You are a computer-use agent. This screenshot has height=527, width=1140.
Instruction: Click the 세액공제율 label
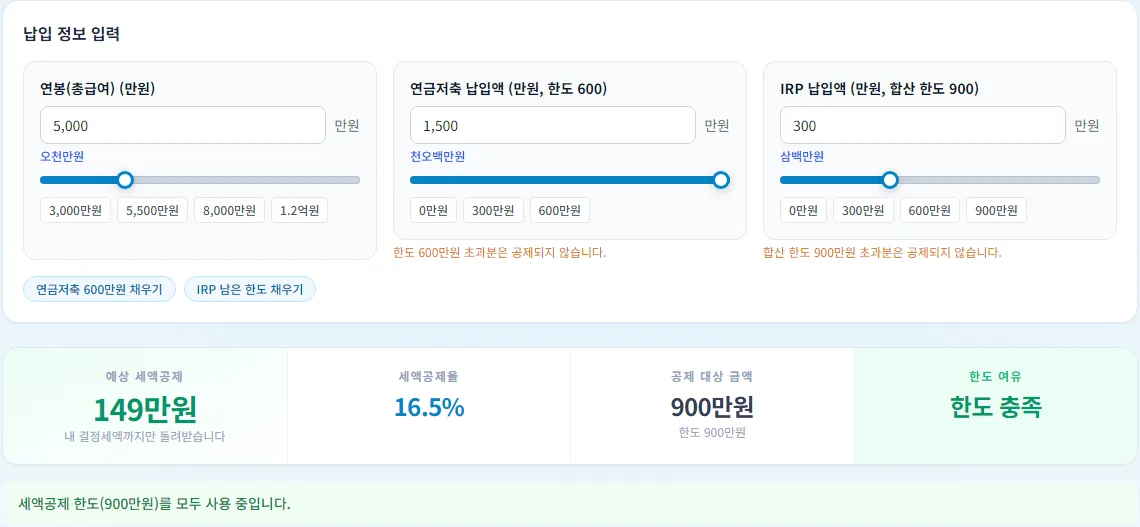(x=429, y=377)
